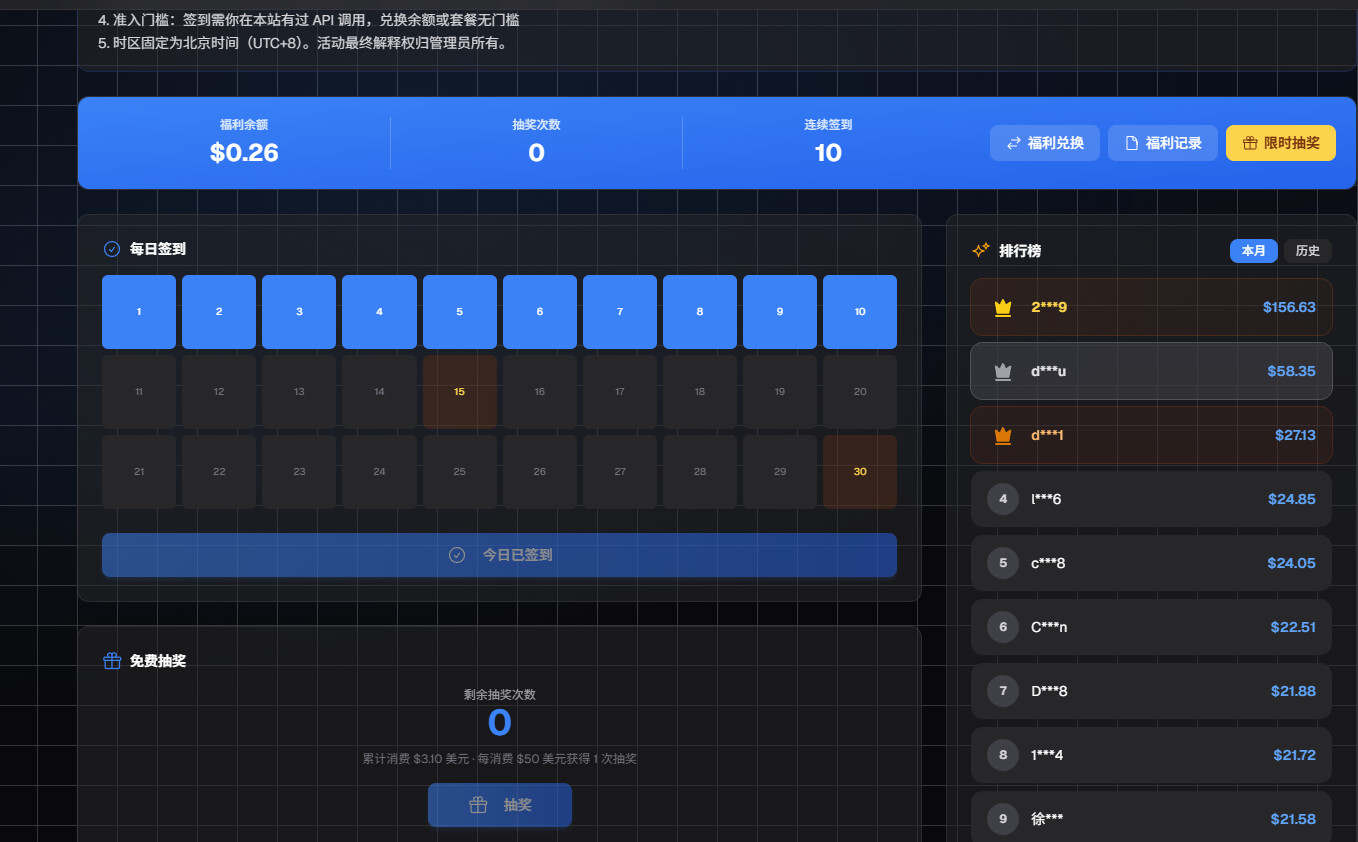This screenshot has height=842, width=1358.
Task: Click day 20 tile in calendar
Action: [860, 392]
